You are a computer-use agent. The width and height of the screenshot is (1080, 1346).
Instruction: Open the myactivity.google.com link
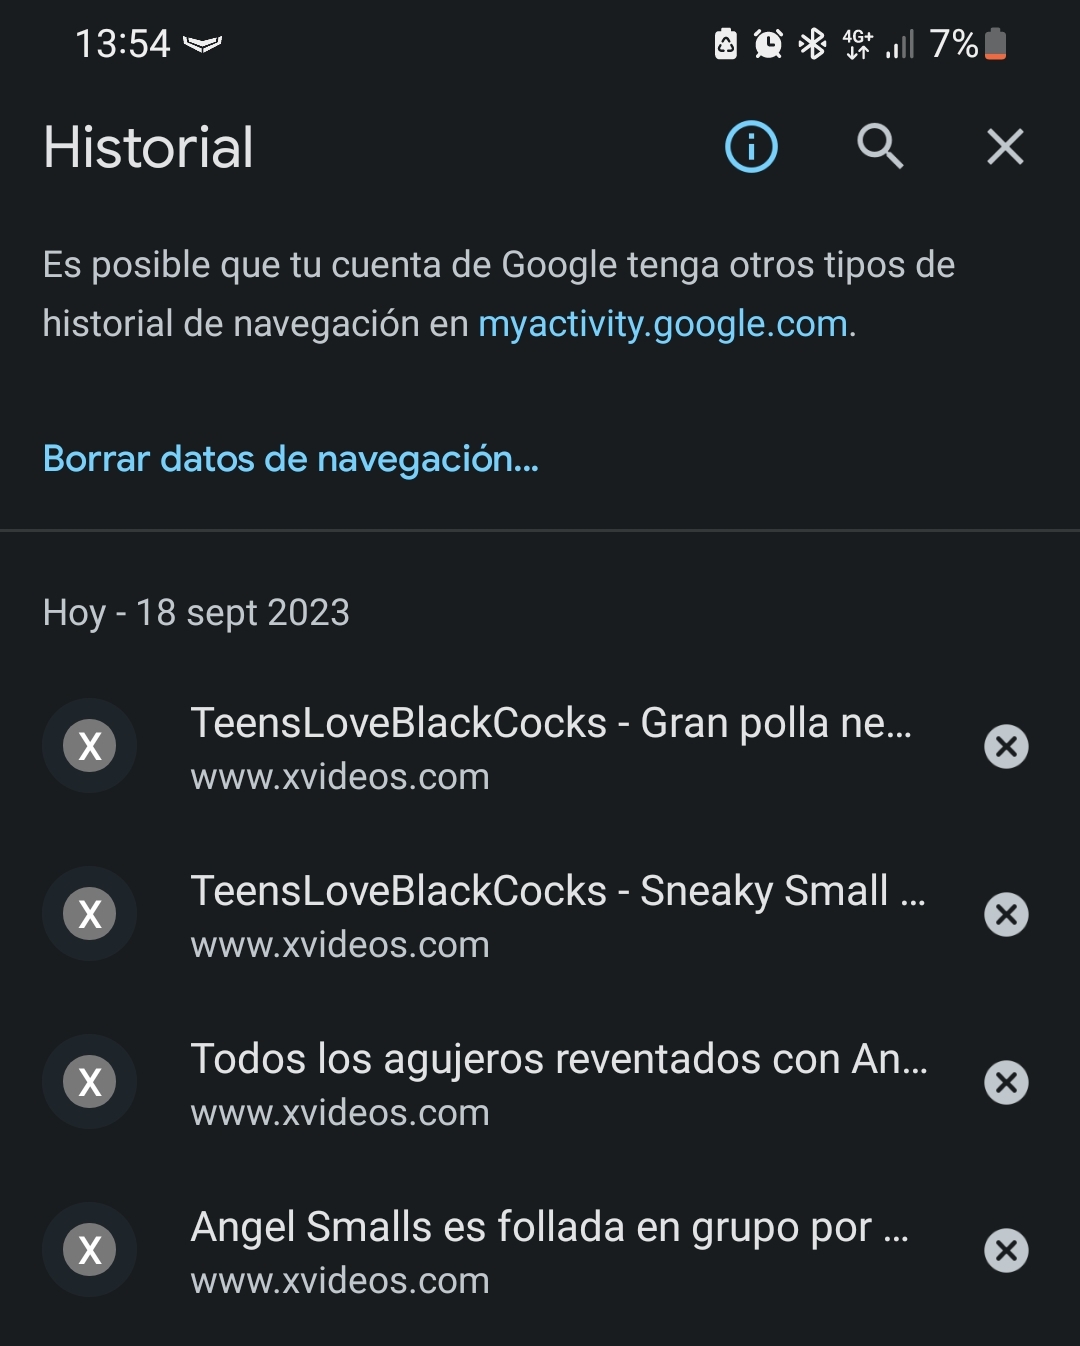664,324
